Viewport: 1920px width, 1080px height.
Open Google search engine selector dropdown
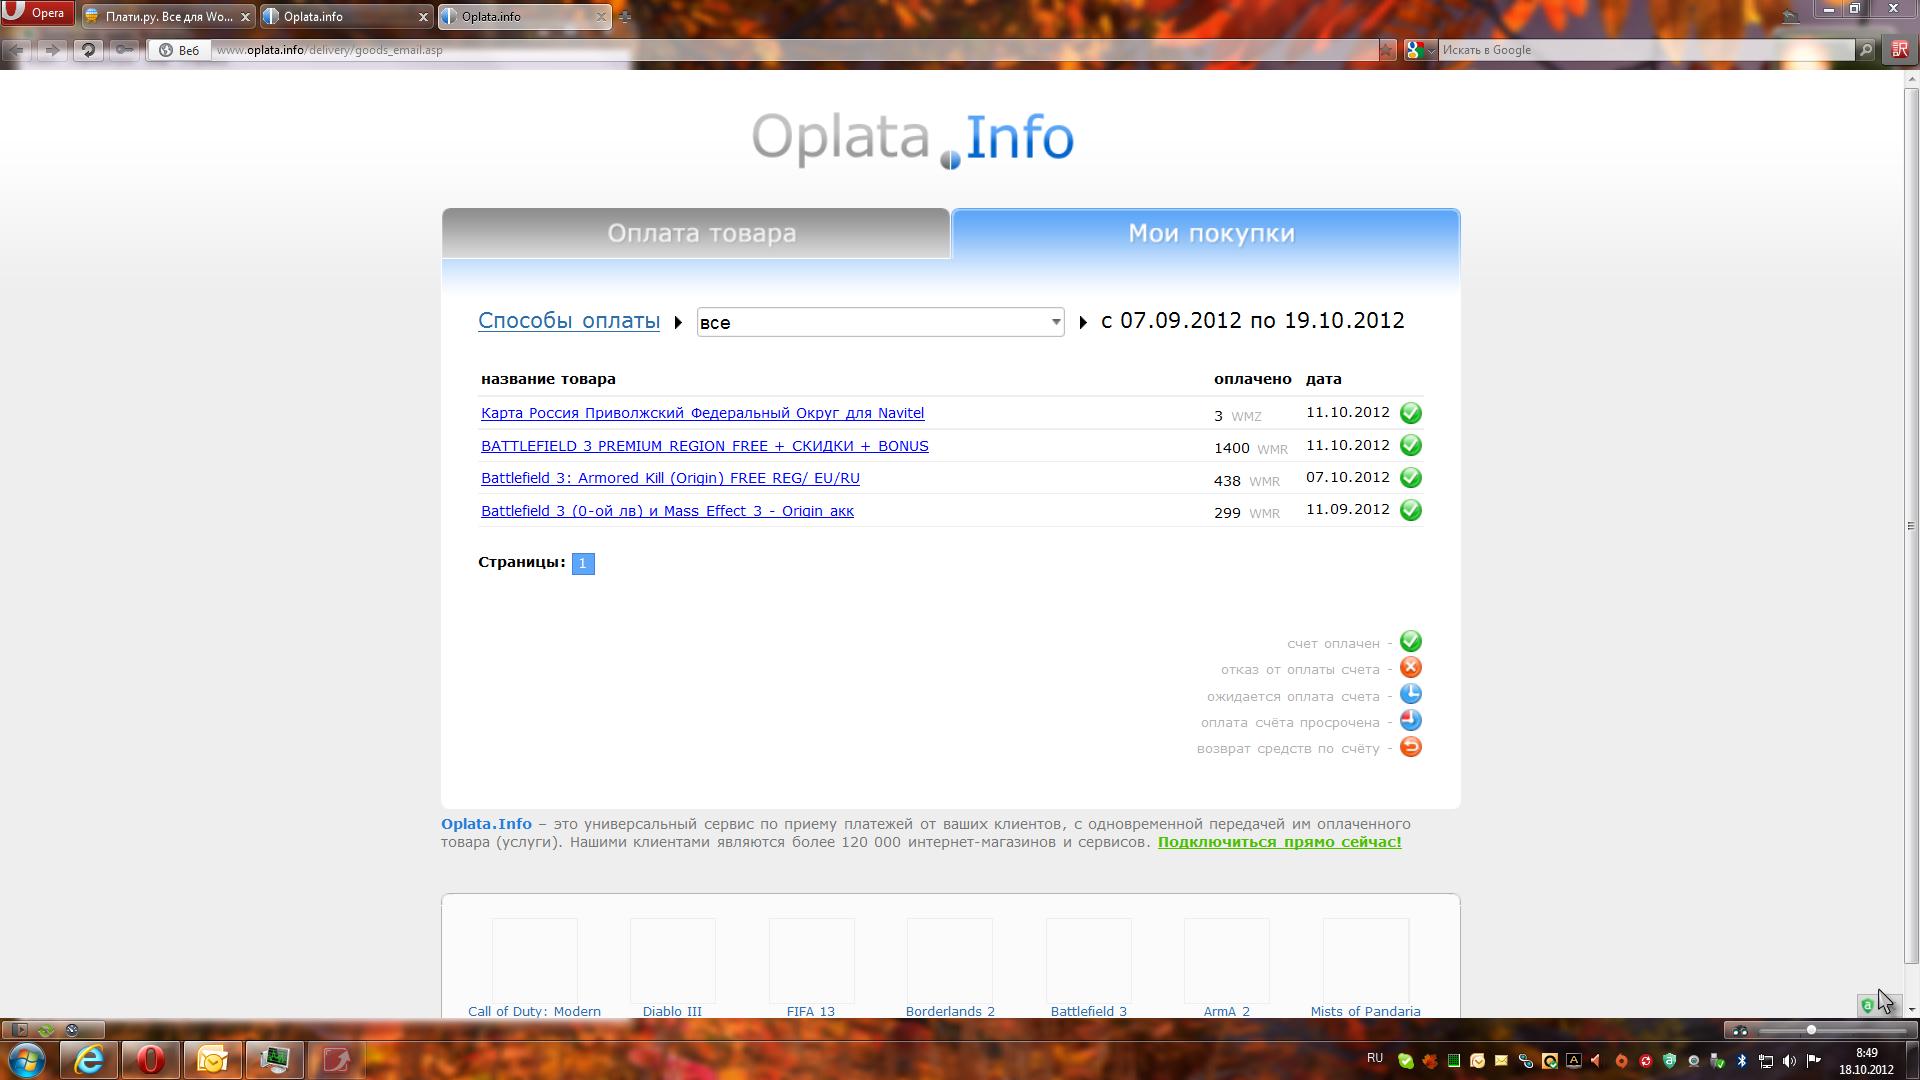pos(1420,50)
